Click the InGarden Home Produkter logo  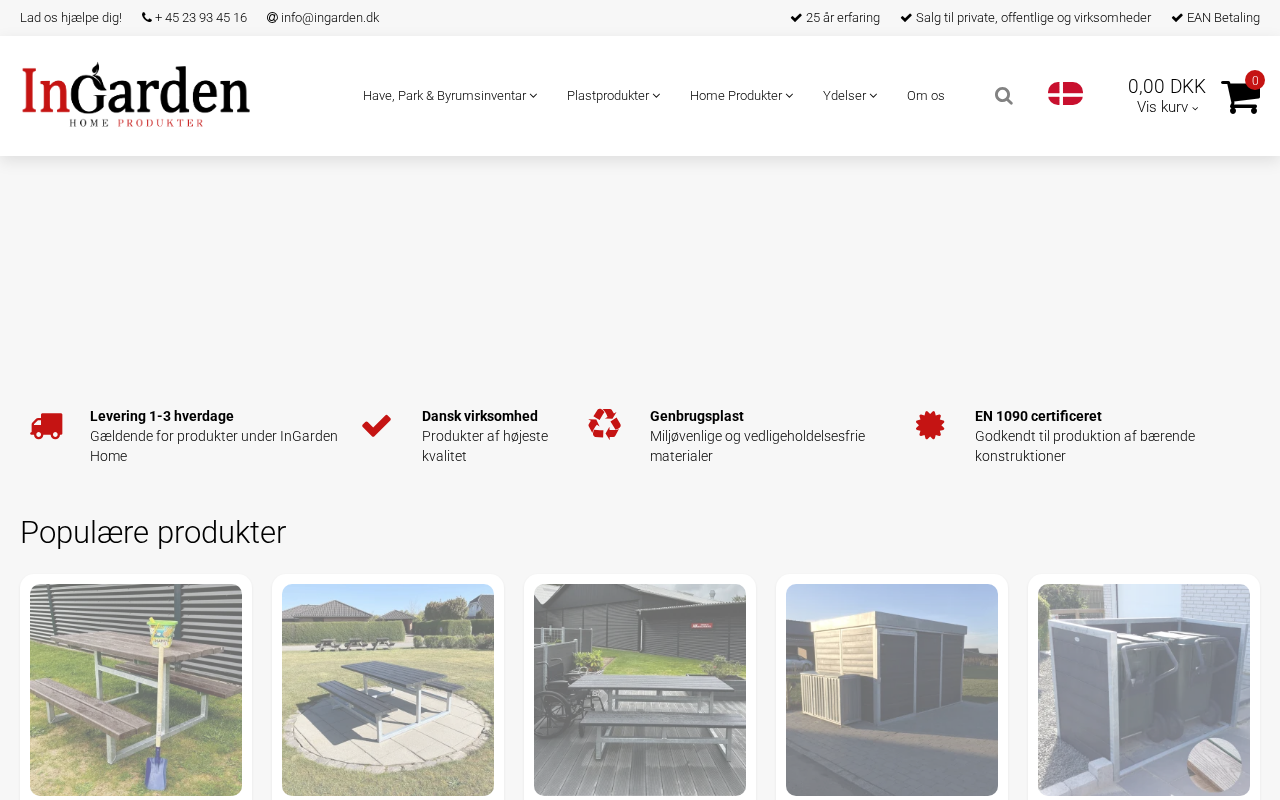pyautogui.click(x=136, y=95)
